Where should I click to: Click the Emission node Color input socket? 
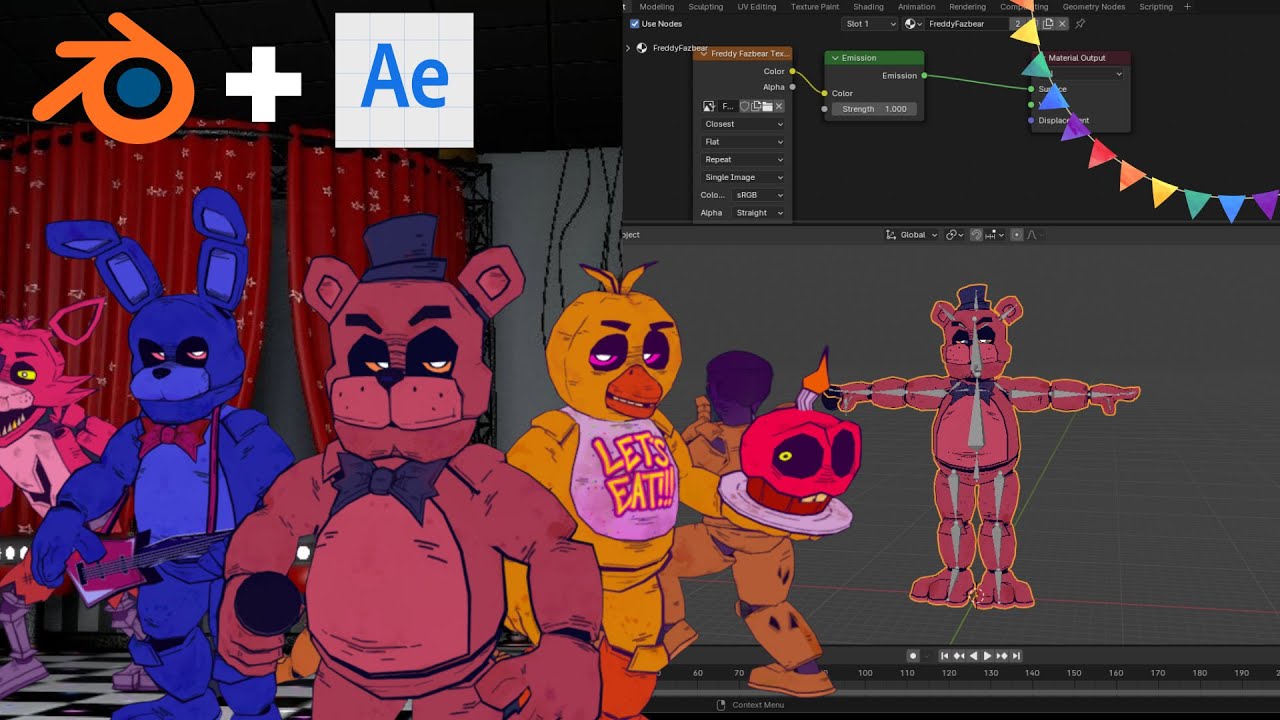point(824,93)
